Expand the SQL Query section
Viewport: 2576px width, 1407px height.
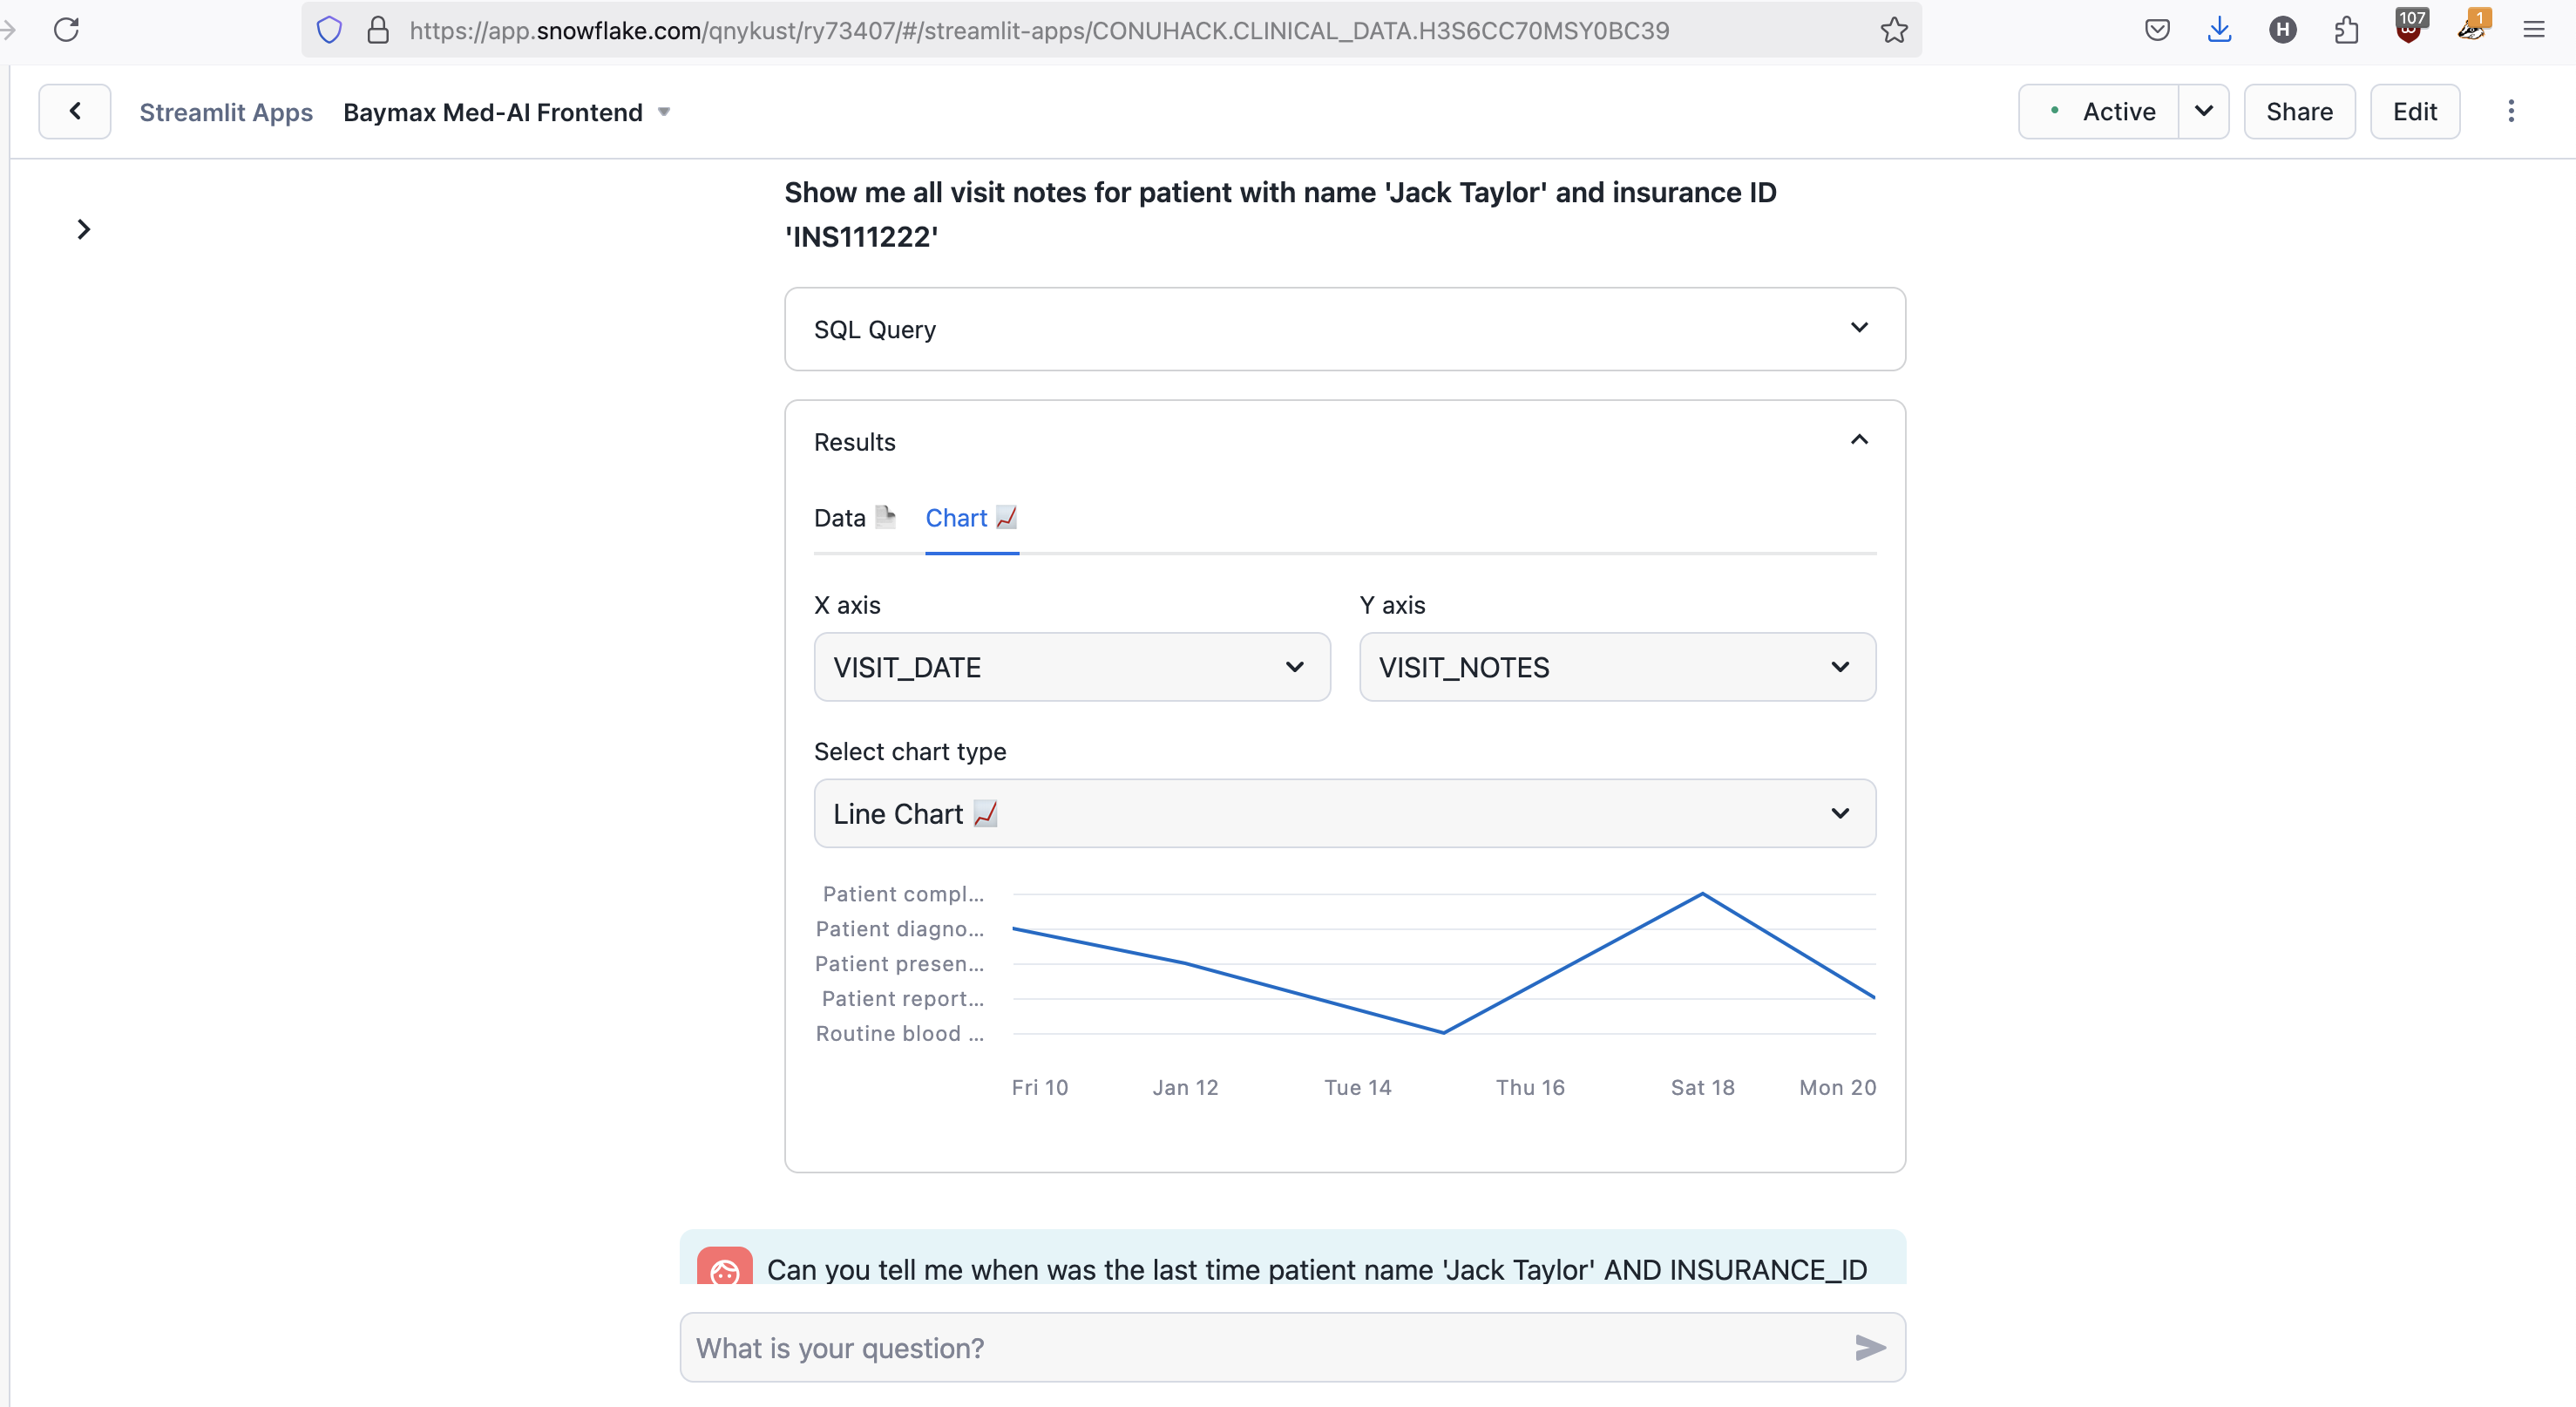click(1860, 327)
